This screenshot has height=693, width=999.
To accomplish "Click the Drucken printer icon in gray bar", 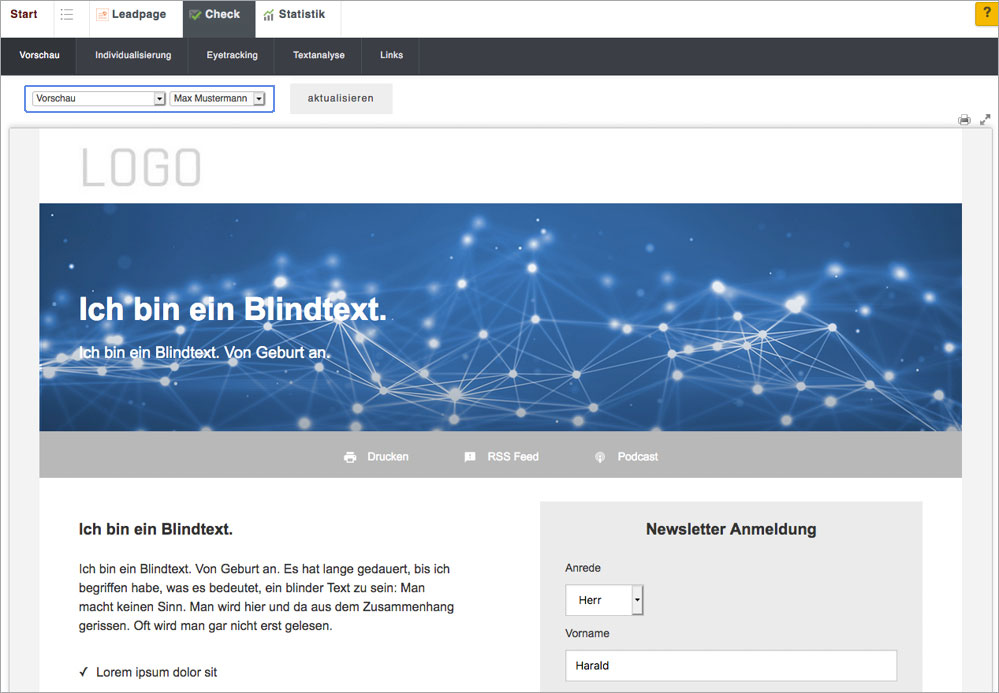I will (x=350, y=457).
